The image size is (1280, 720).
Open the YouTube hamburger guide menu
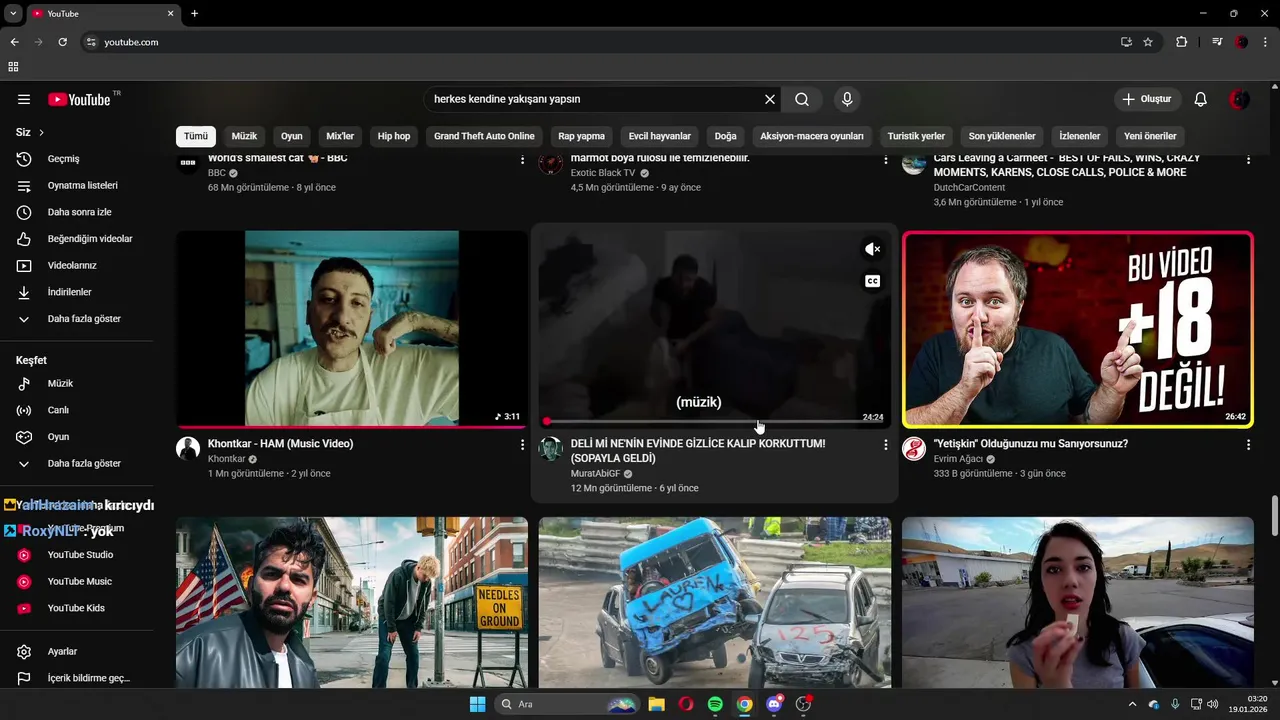pos(24,99)
